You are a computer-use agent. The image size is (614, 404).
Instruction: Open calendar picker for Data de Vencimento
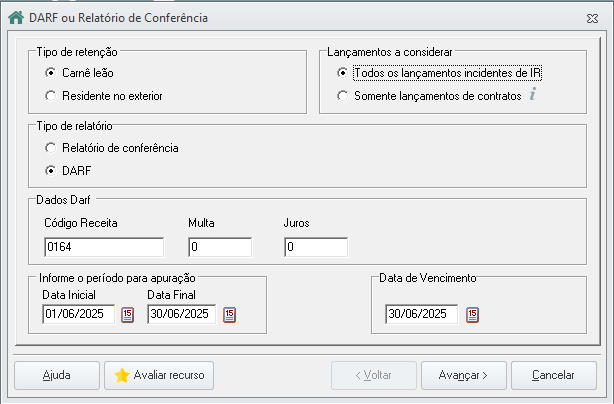click(473, 315)
